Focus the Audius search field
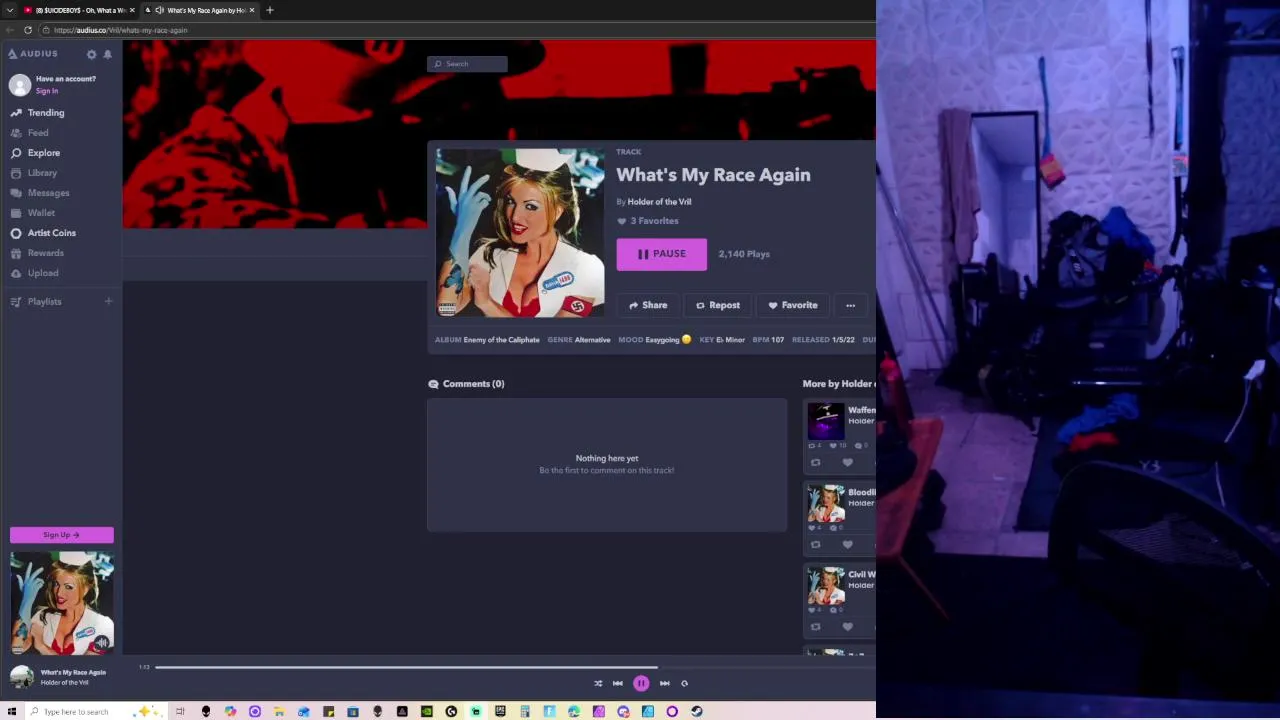This screenshot has height=720, width=1280. [467, 64]
